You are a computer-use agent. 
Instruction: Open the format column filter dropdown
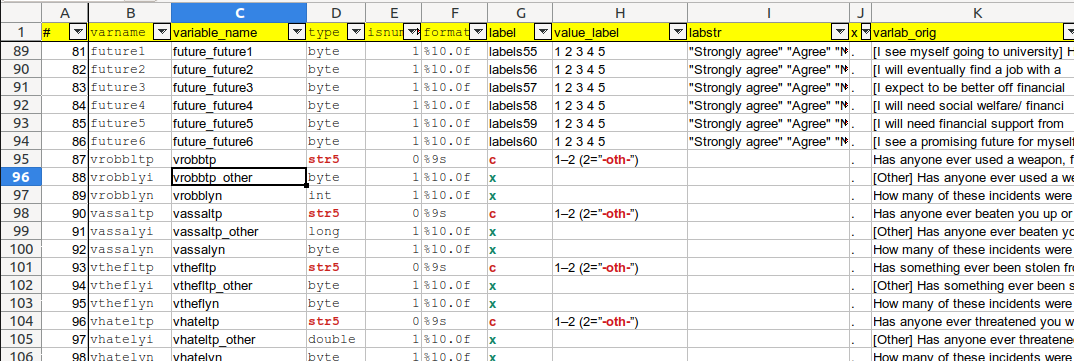click(x=478, y=32)
